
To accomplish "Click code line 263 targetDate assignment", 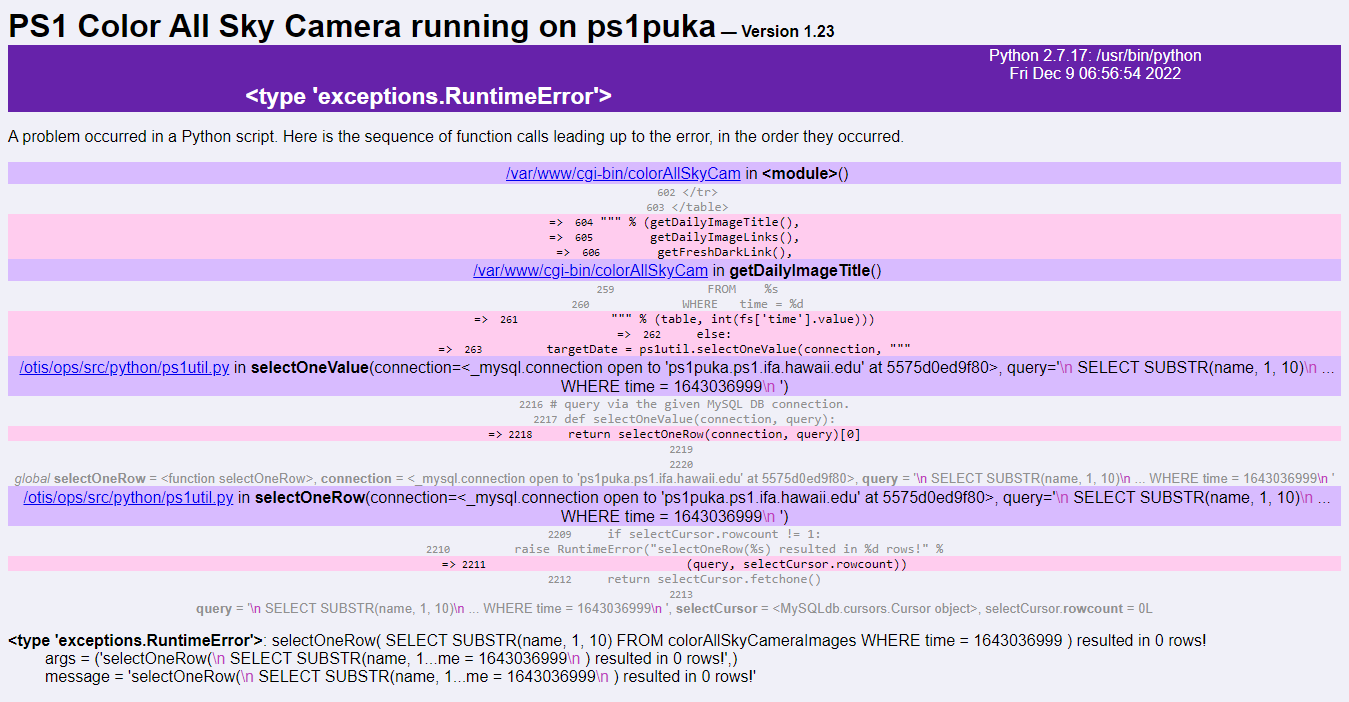I will [674, 349].
